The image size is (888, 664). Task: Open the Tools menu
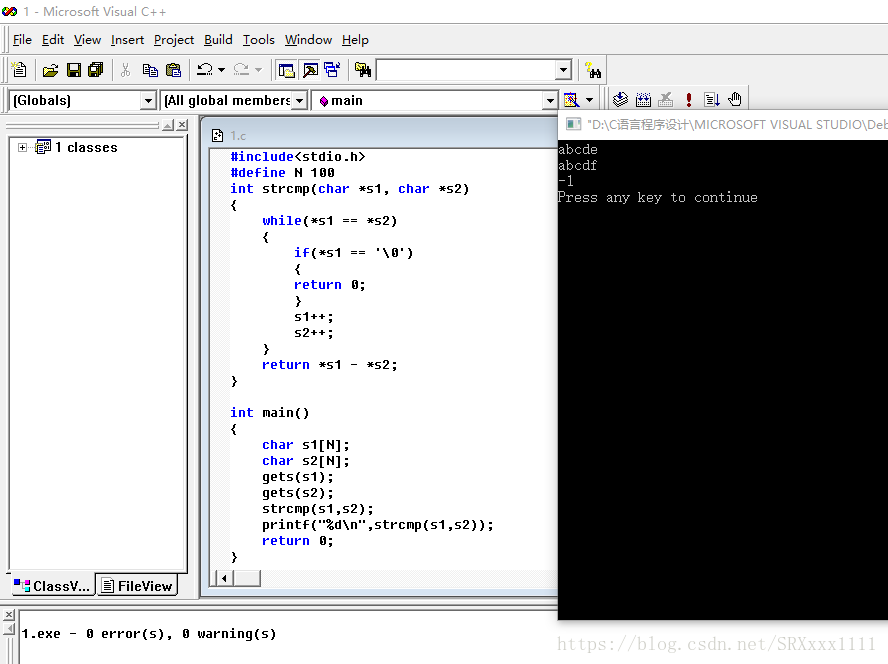[258, 40]
